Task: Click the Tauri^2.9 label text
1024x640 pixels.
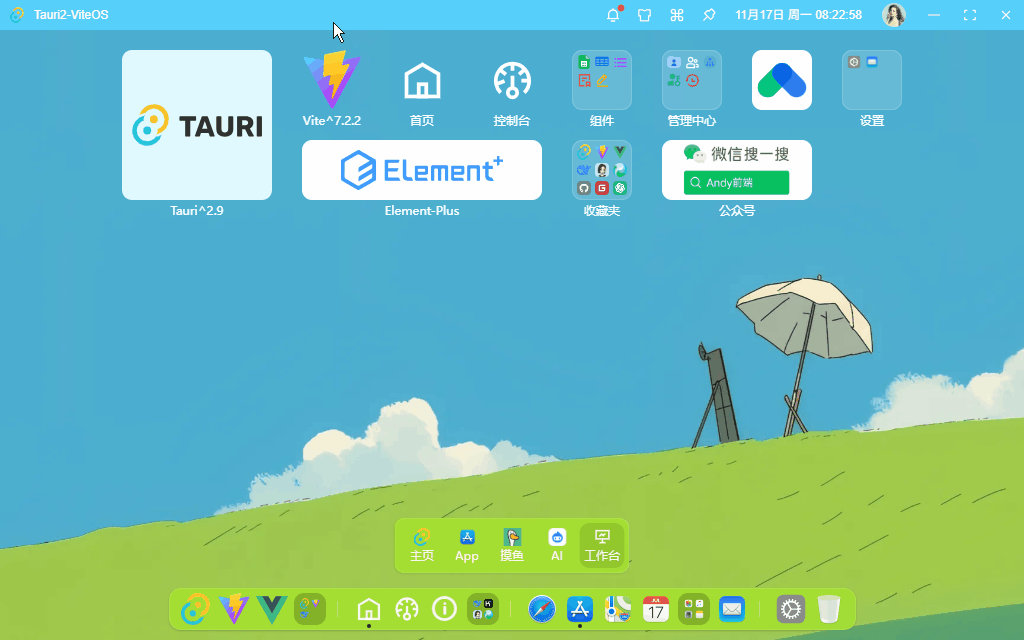Action: tap(197, 210)
